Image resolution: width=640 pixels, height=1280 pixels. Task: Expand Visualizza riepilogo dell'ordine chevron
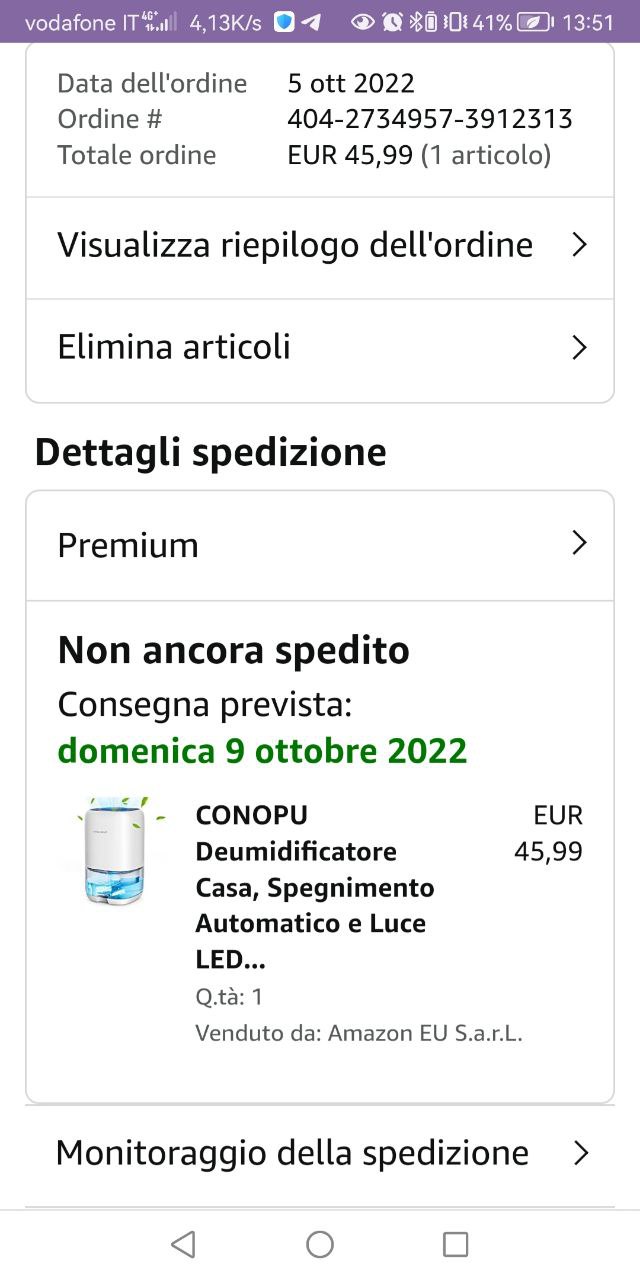tap(579, 245)
